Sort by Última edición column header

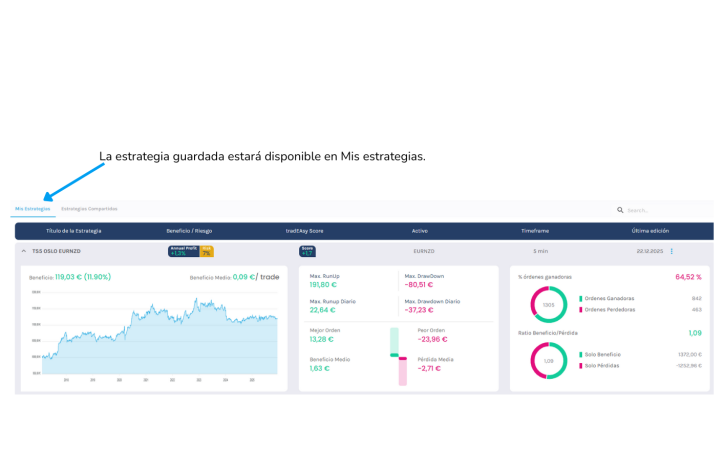point(650,231)
